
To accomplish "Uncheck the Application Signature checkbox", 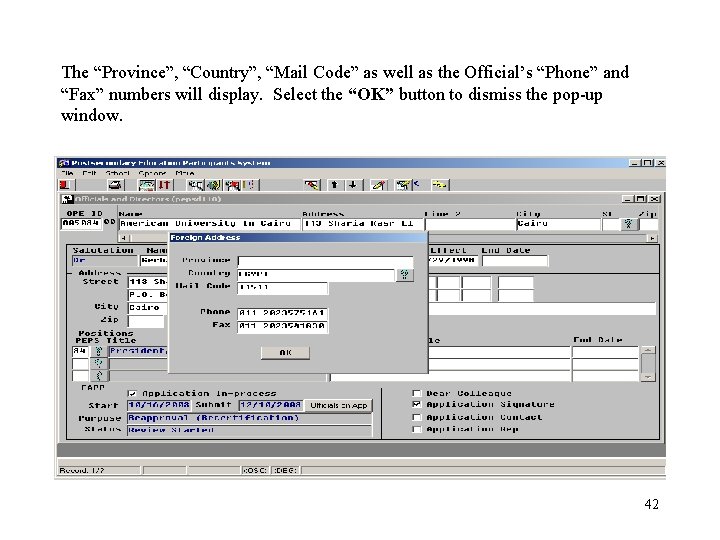I will point(416,405).
